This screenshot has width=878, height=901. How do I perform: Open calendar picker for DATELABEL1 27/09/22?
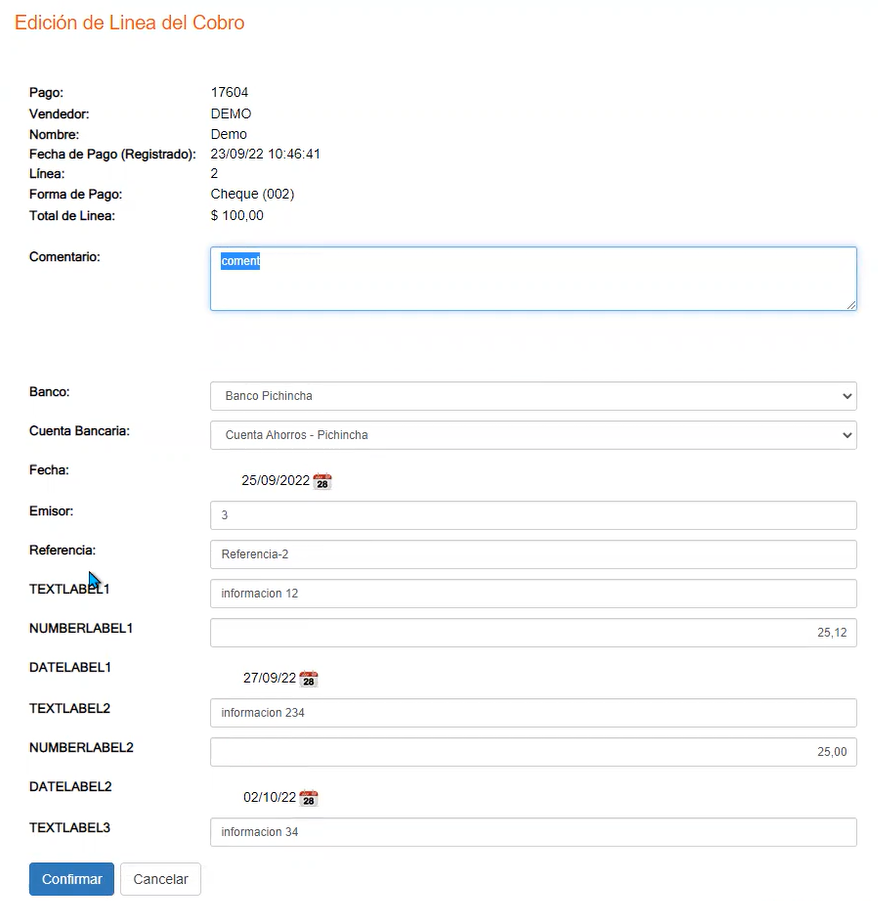coord(309,679)
